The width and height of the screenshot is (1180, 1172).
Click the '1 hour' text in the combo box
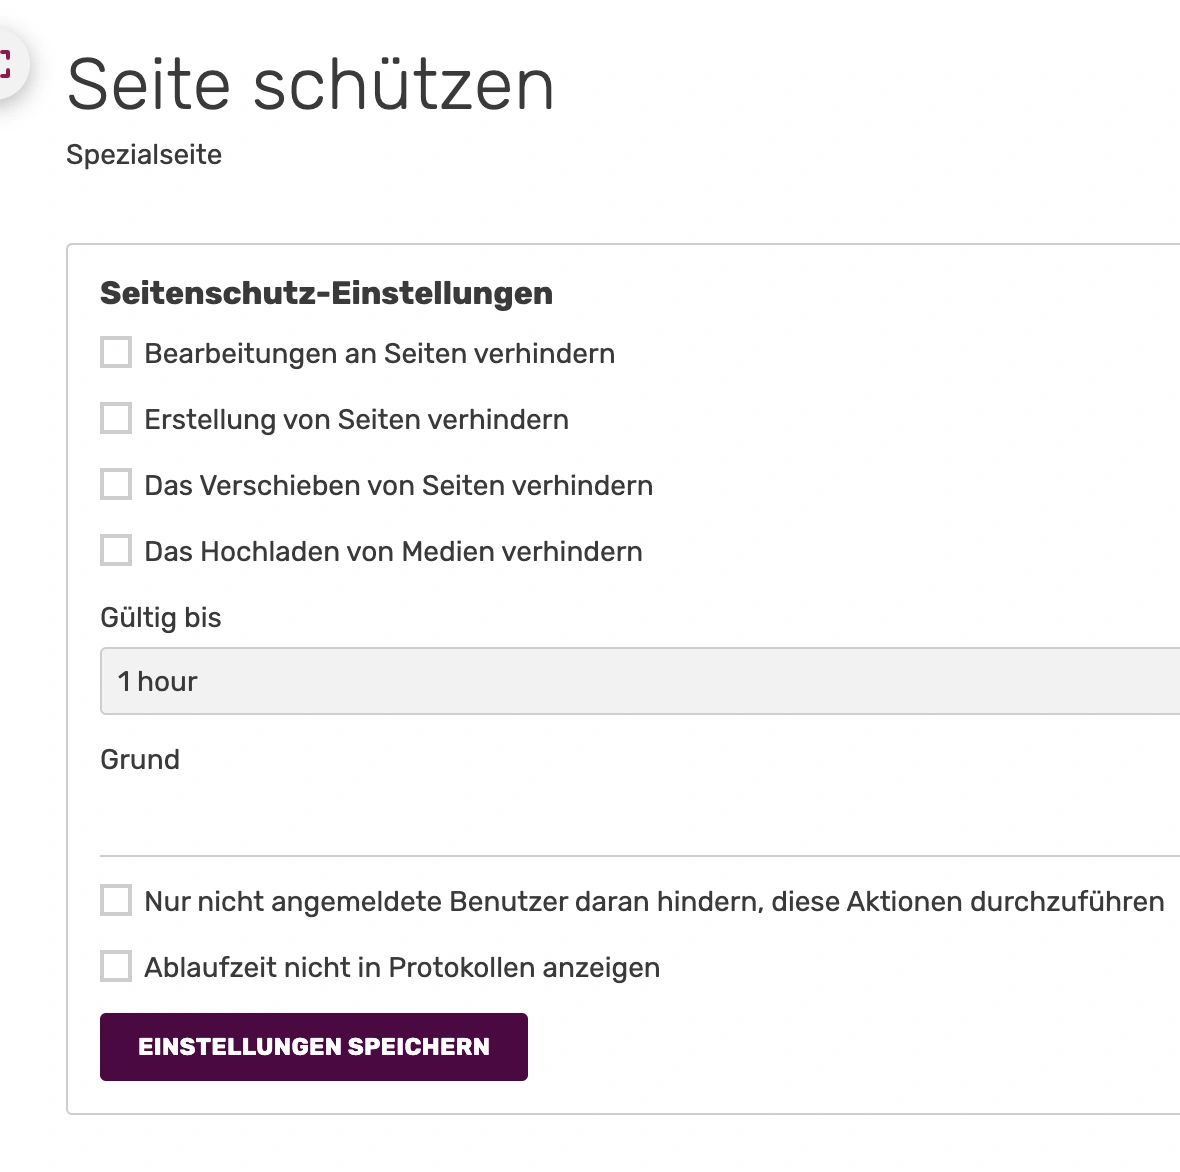pyautogui.click(x=158, y=681)
